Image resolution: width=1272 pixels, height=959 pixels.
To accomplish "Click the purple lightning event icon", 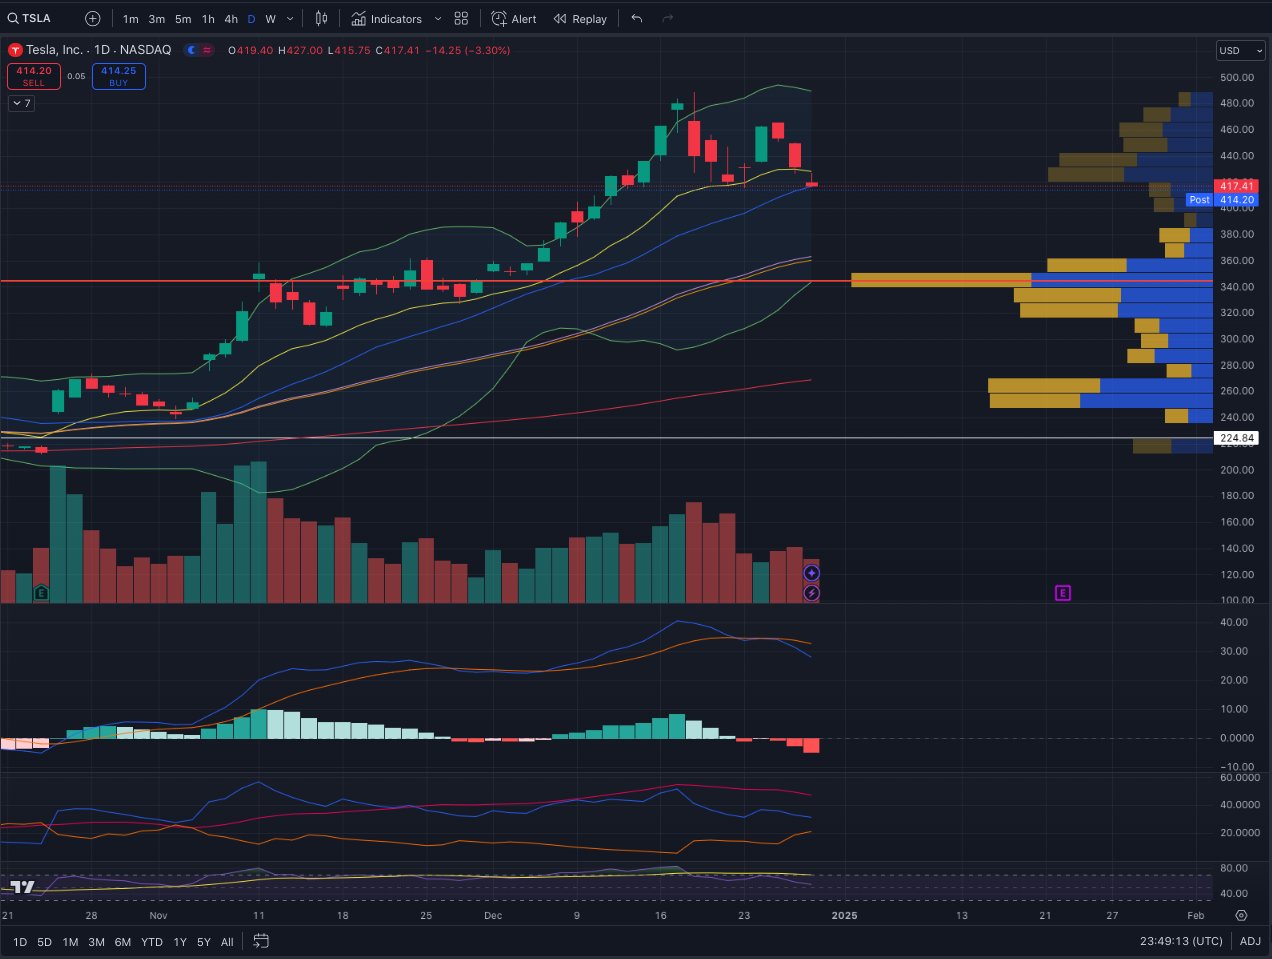I will [x=812, y=593].
